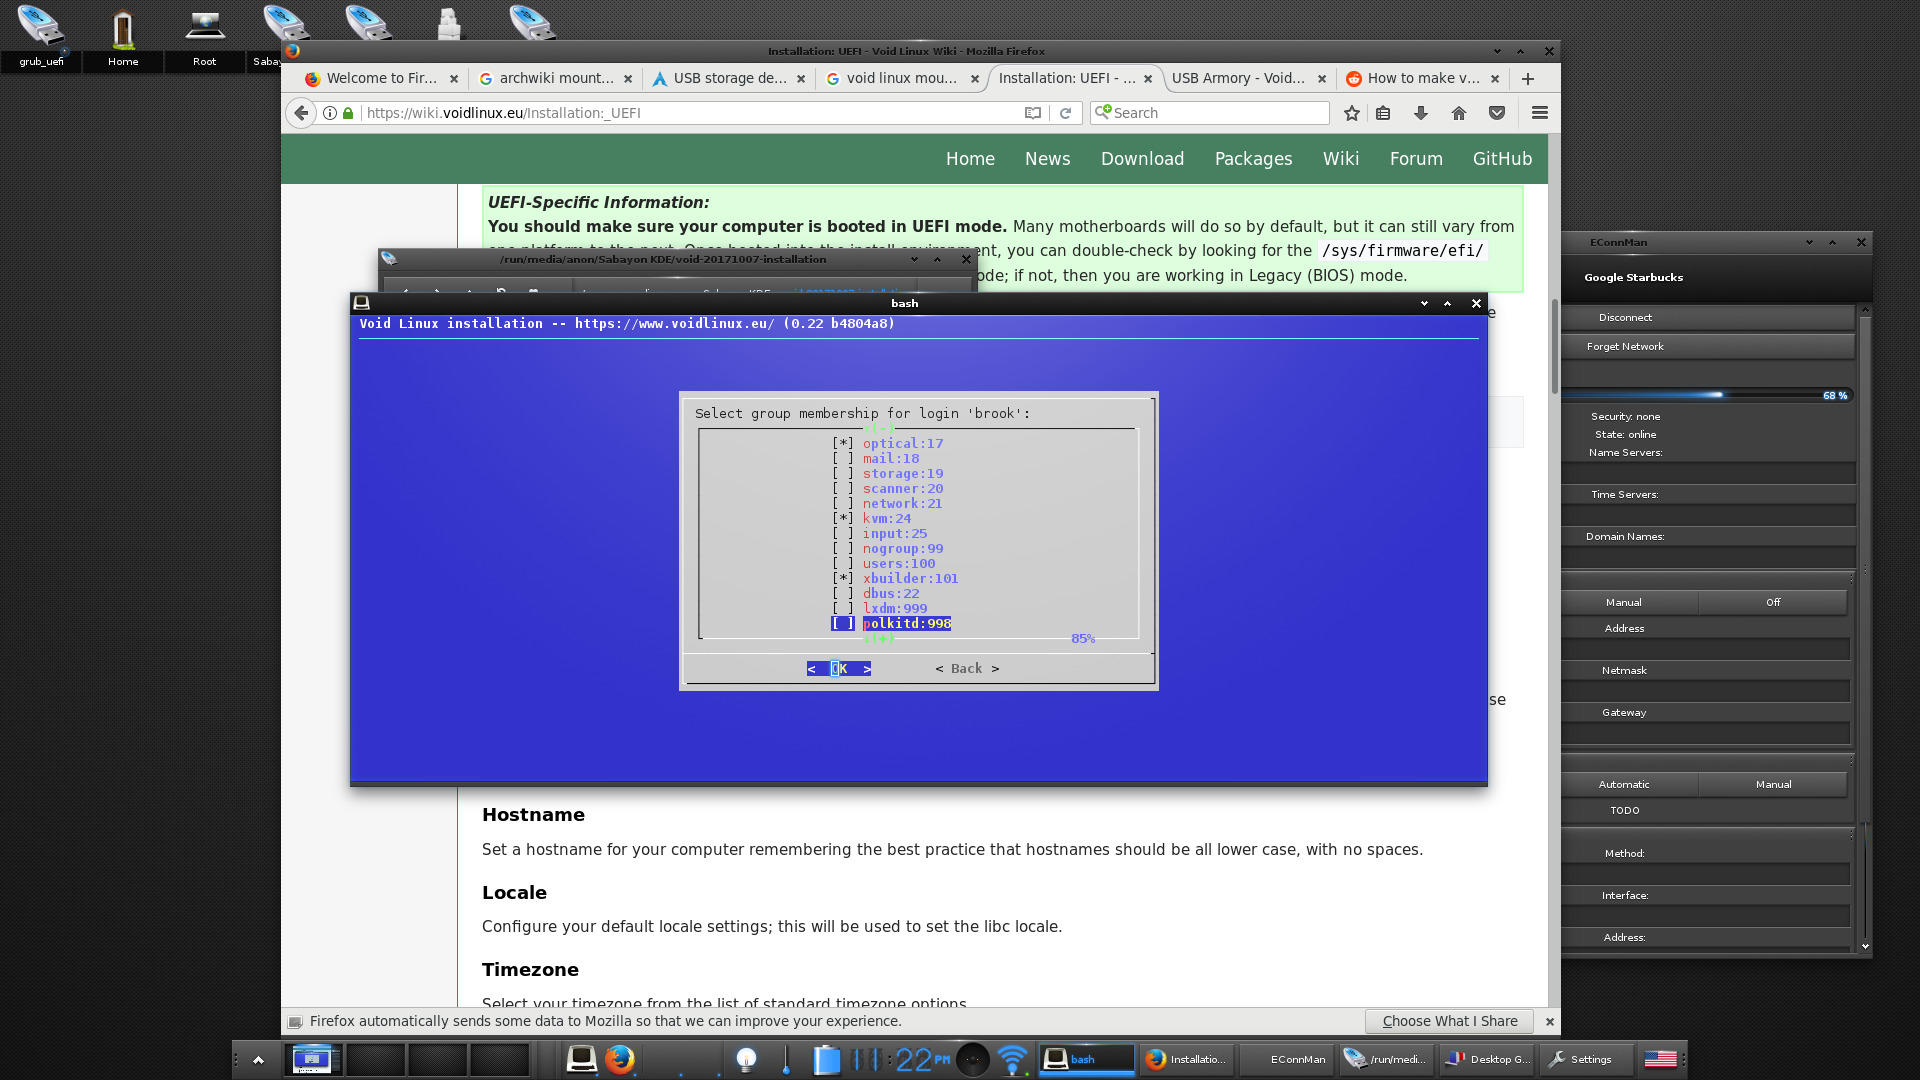Viewport: 1920px width, 1080px height.
Task: Launch Firefox from the taskbar launcher
Action: tap(620, 1059)
